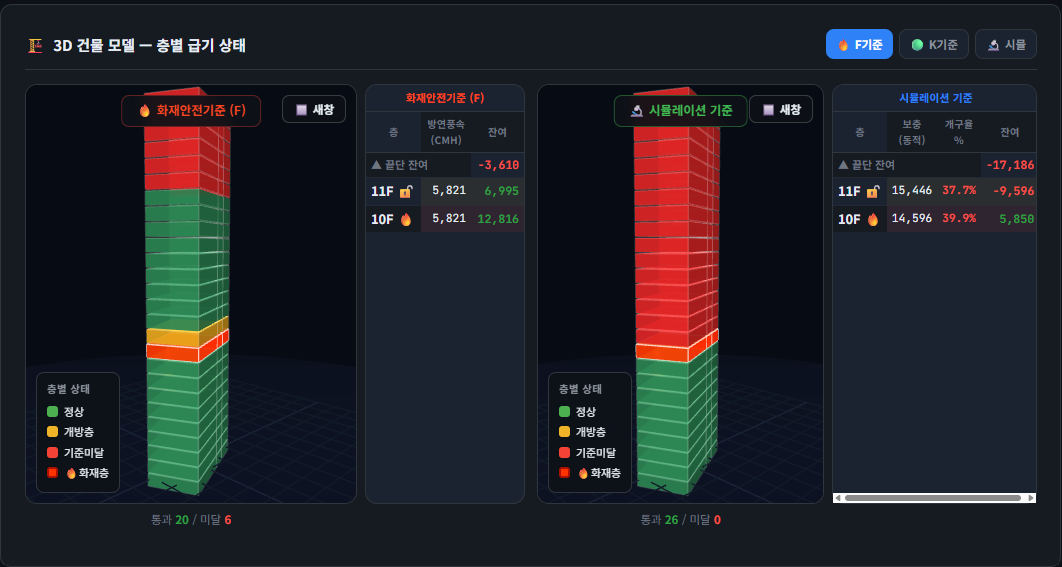Click the 6,995 value in 11F row

[x=502, y=192]
